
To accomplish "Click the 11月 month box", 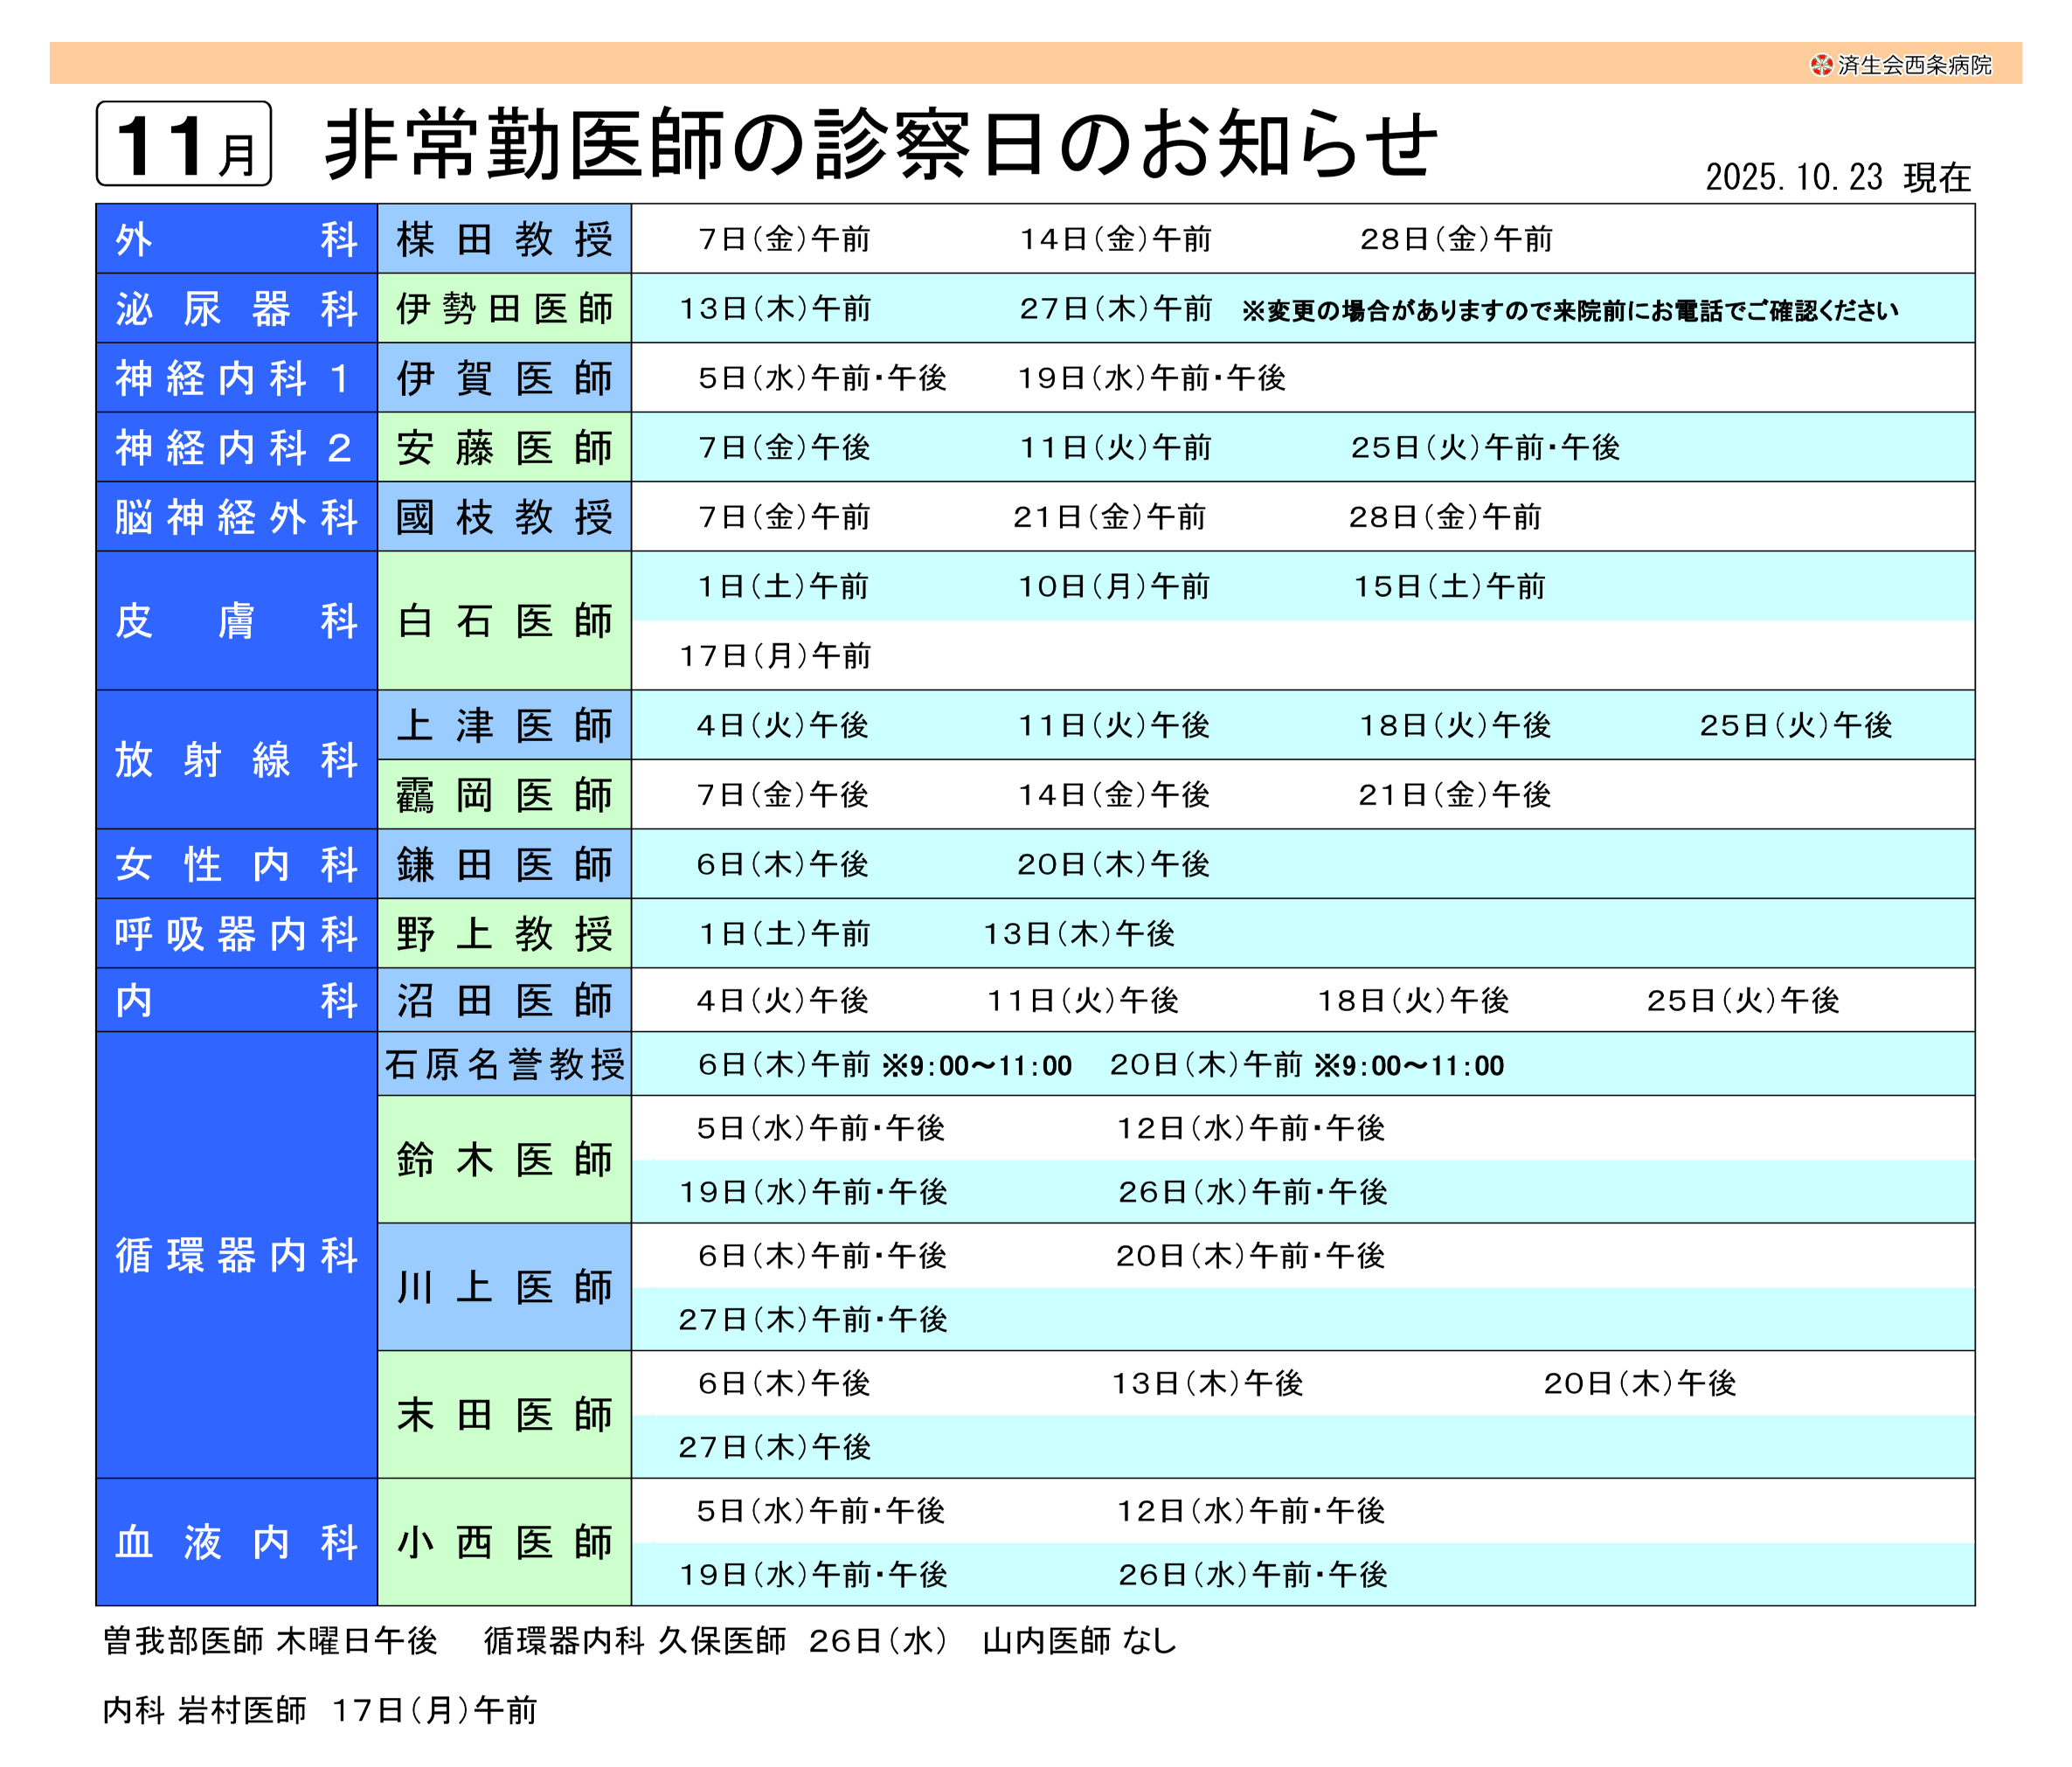I will (184, 144).
